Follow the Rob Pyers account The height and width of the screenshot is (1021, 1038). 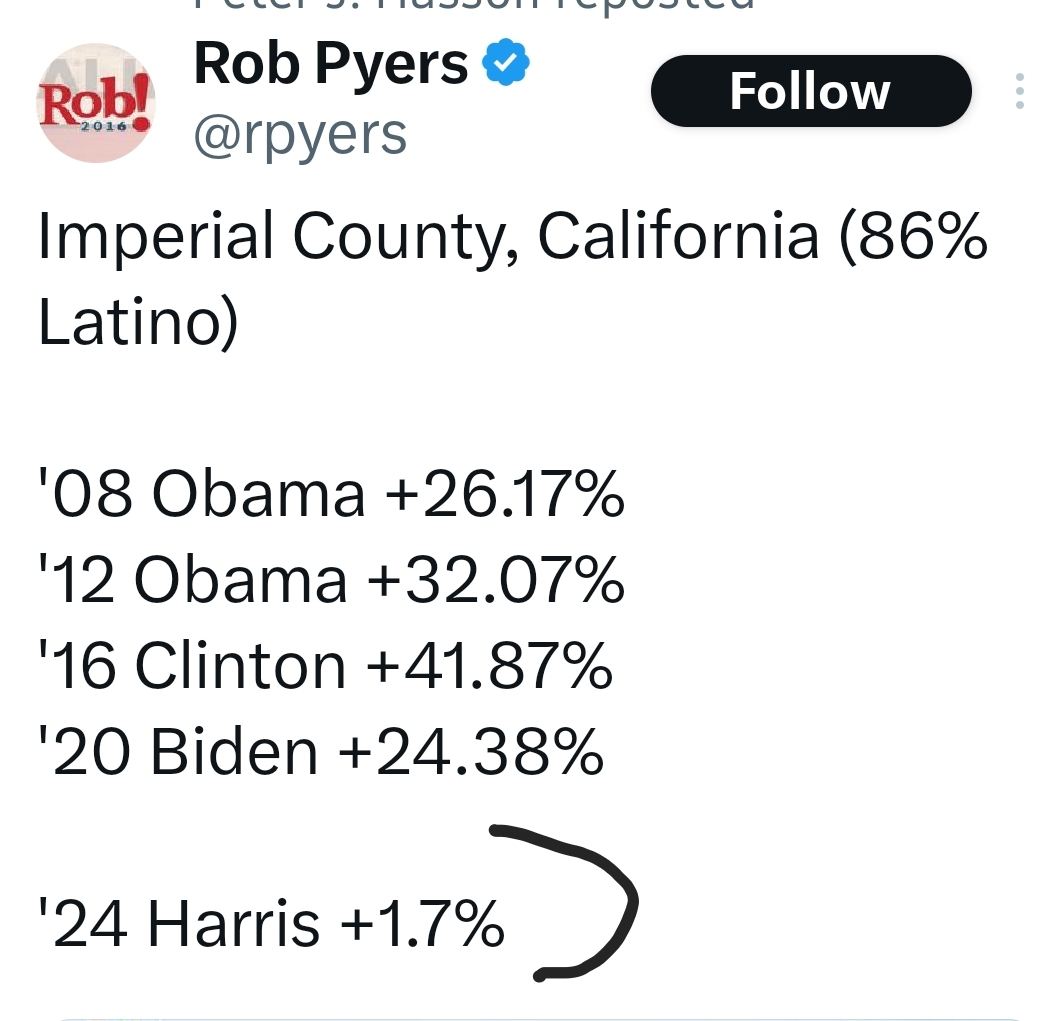click(811, 91)
